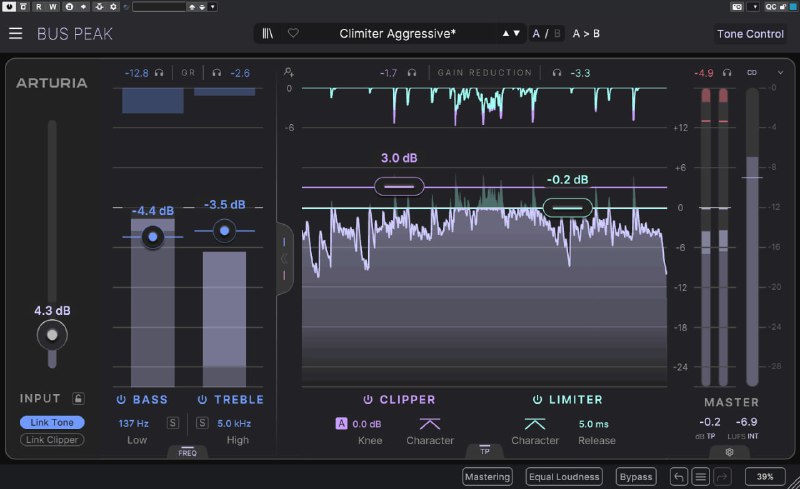Viewport: 800px width, 489px height.
Task: Enable host Read automation R button
Action: coord(39,7)
